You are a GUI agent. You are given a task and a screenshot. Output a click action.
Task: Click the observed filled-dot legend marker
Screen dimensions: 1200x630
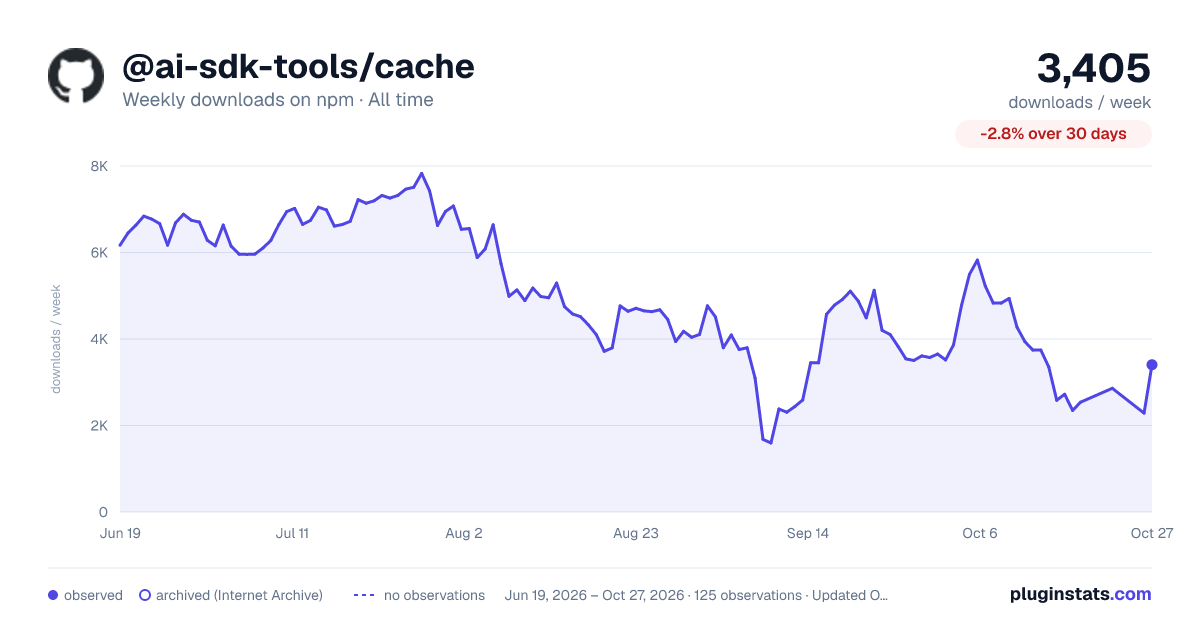[x=53, y=595]
